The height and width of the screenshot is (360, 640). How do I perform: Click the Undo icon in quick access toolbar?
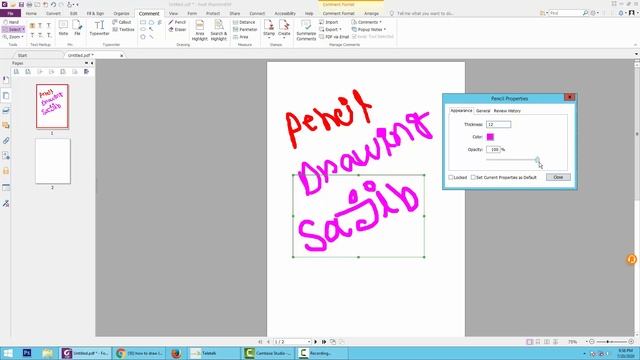[x=53, y=4]
